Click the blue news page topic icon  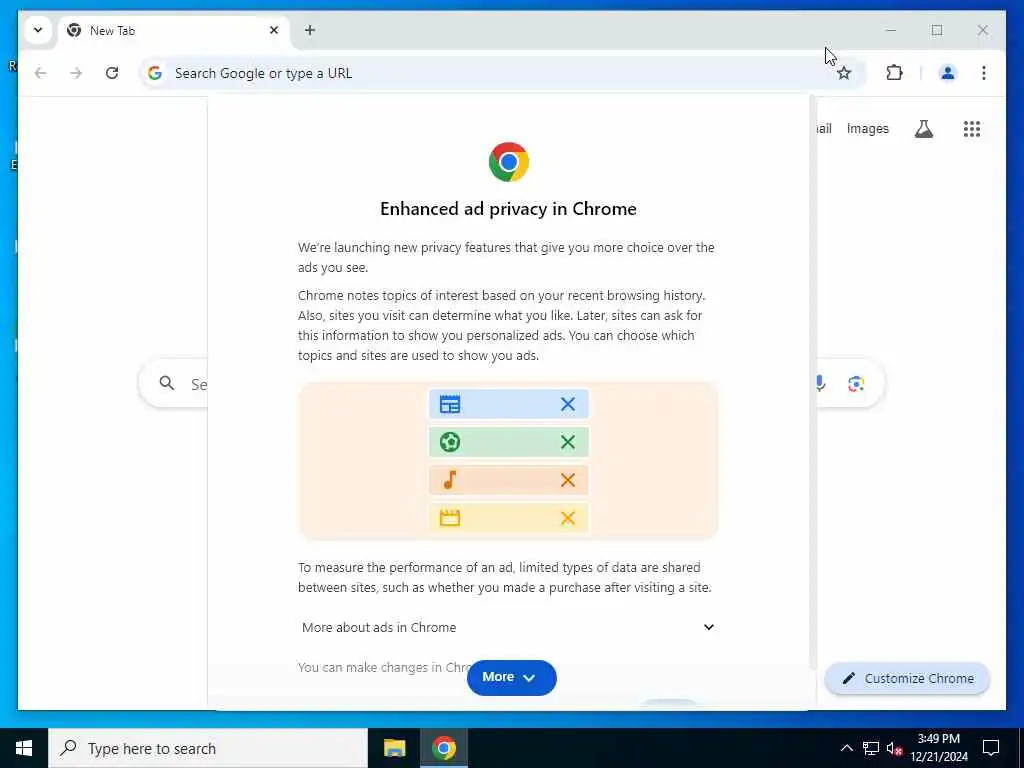pos(450,404)
